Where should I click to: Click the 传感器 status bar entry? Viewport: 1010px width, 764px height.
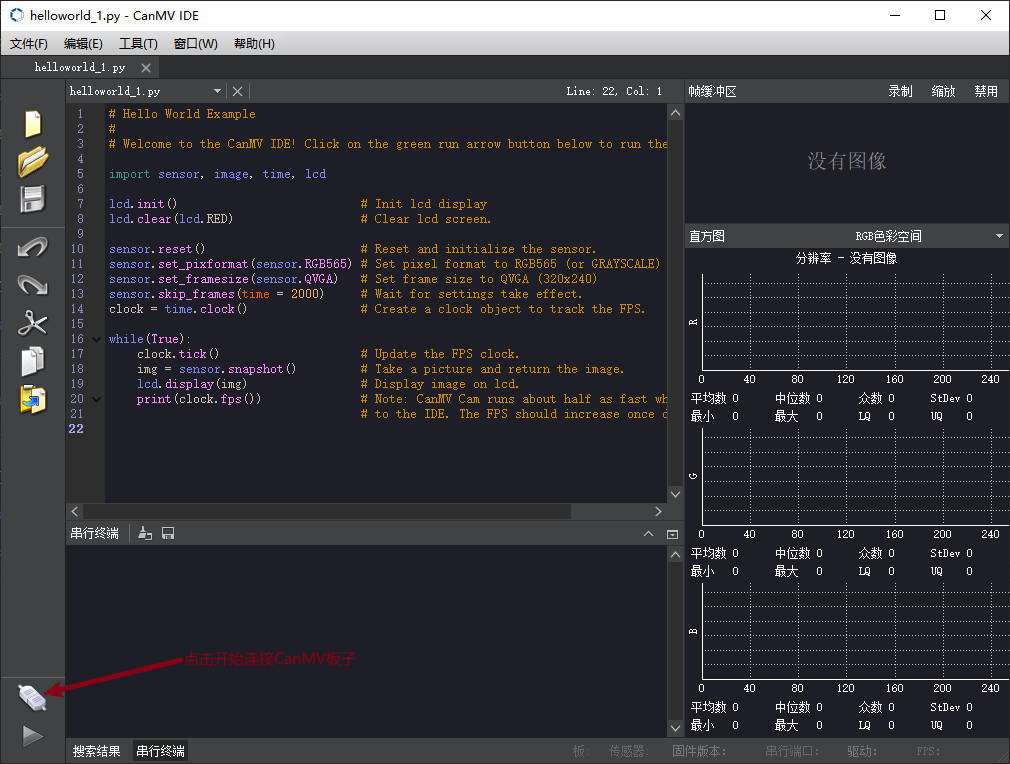point(628,751)
